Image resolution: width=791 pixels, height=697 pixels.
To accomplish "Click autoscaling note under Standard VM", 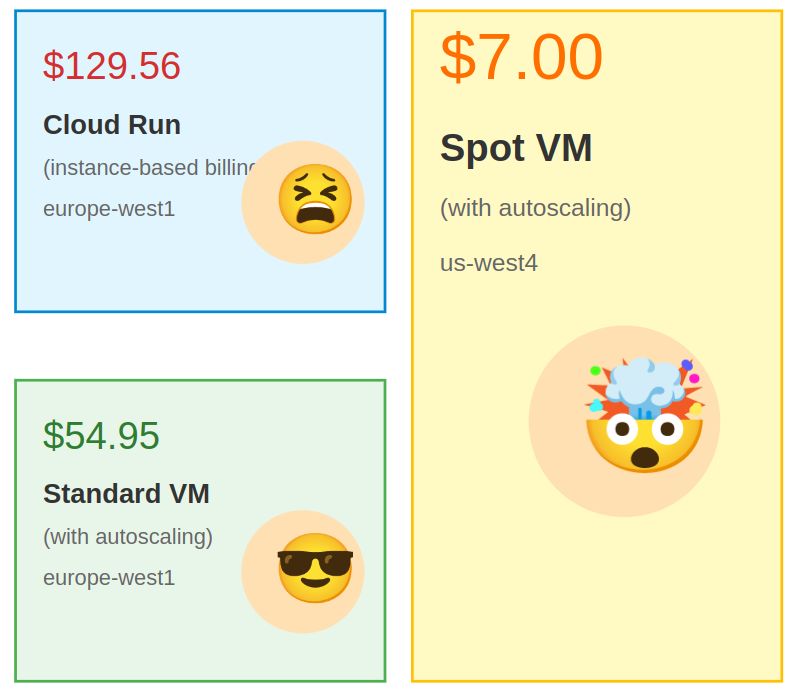I will coord(128,537).
